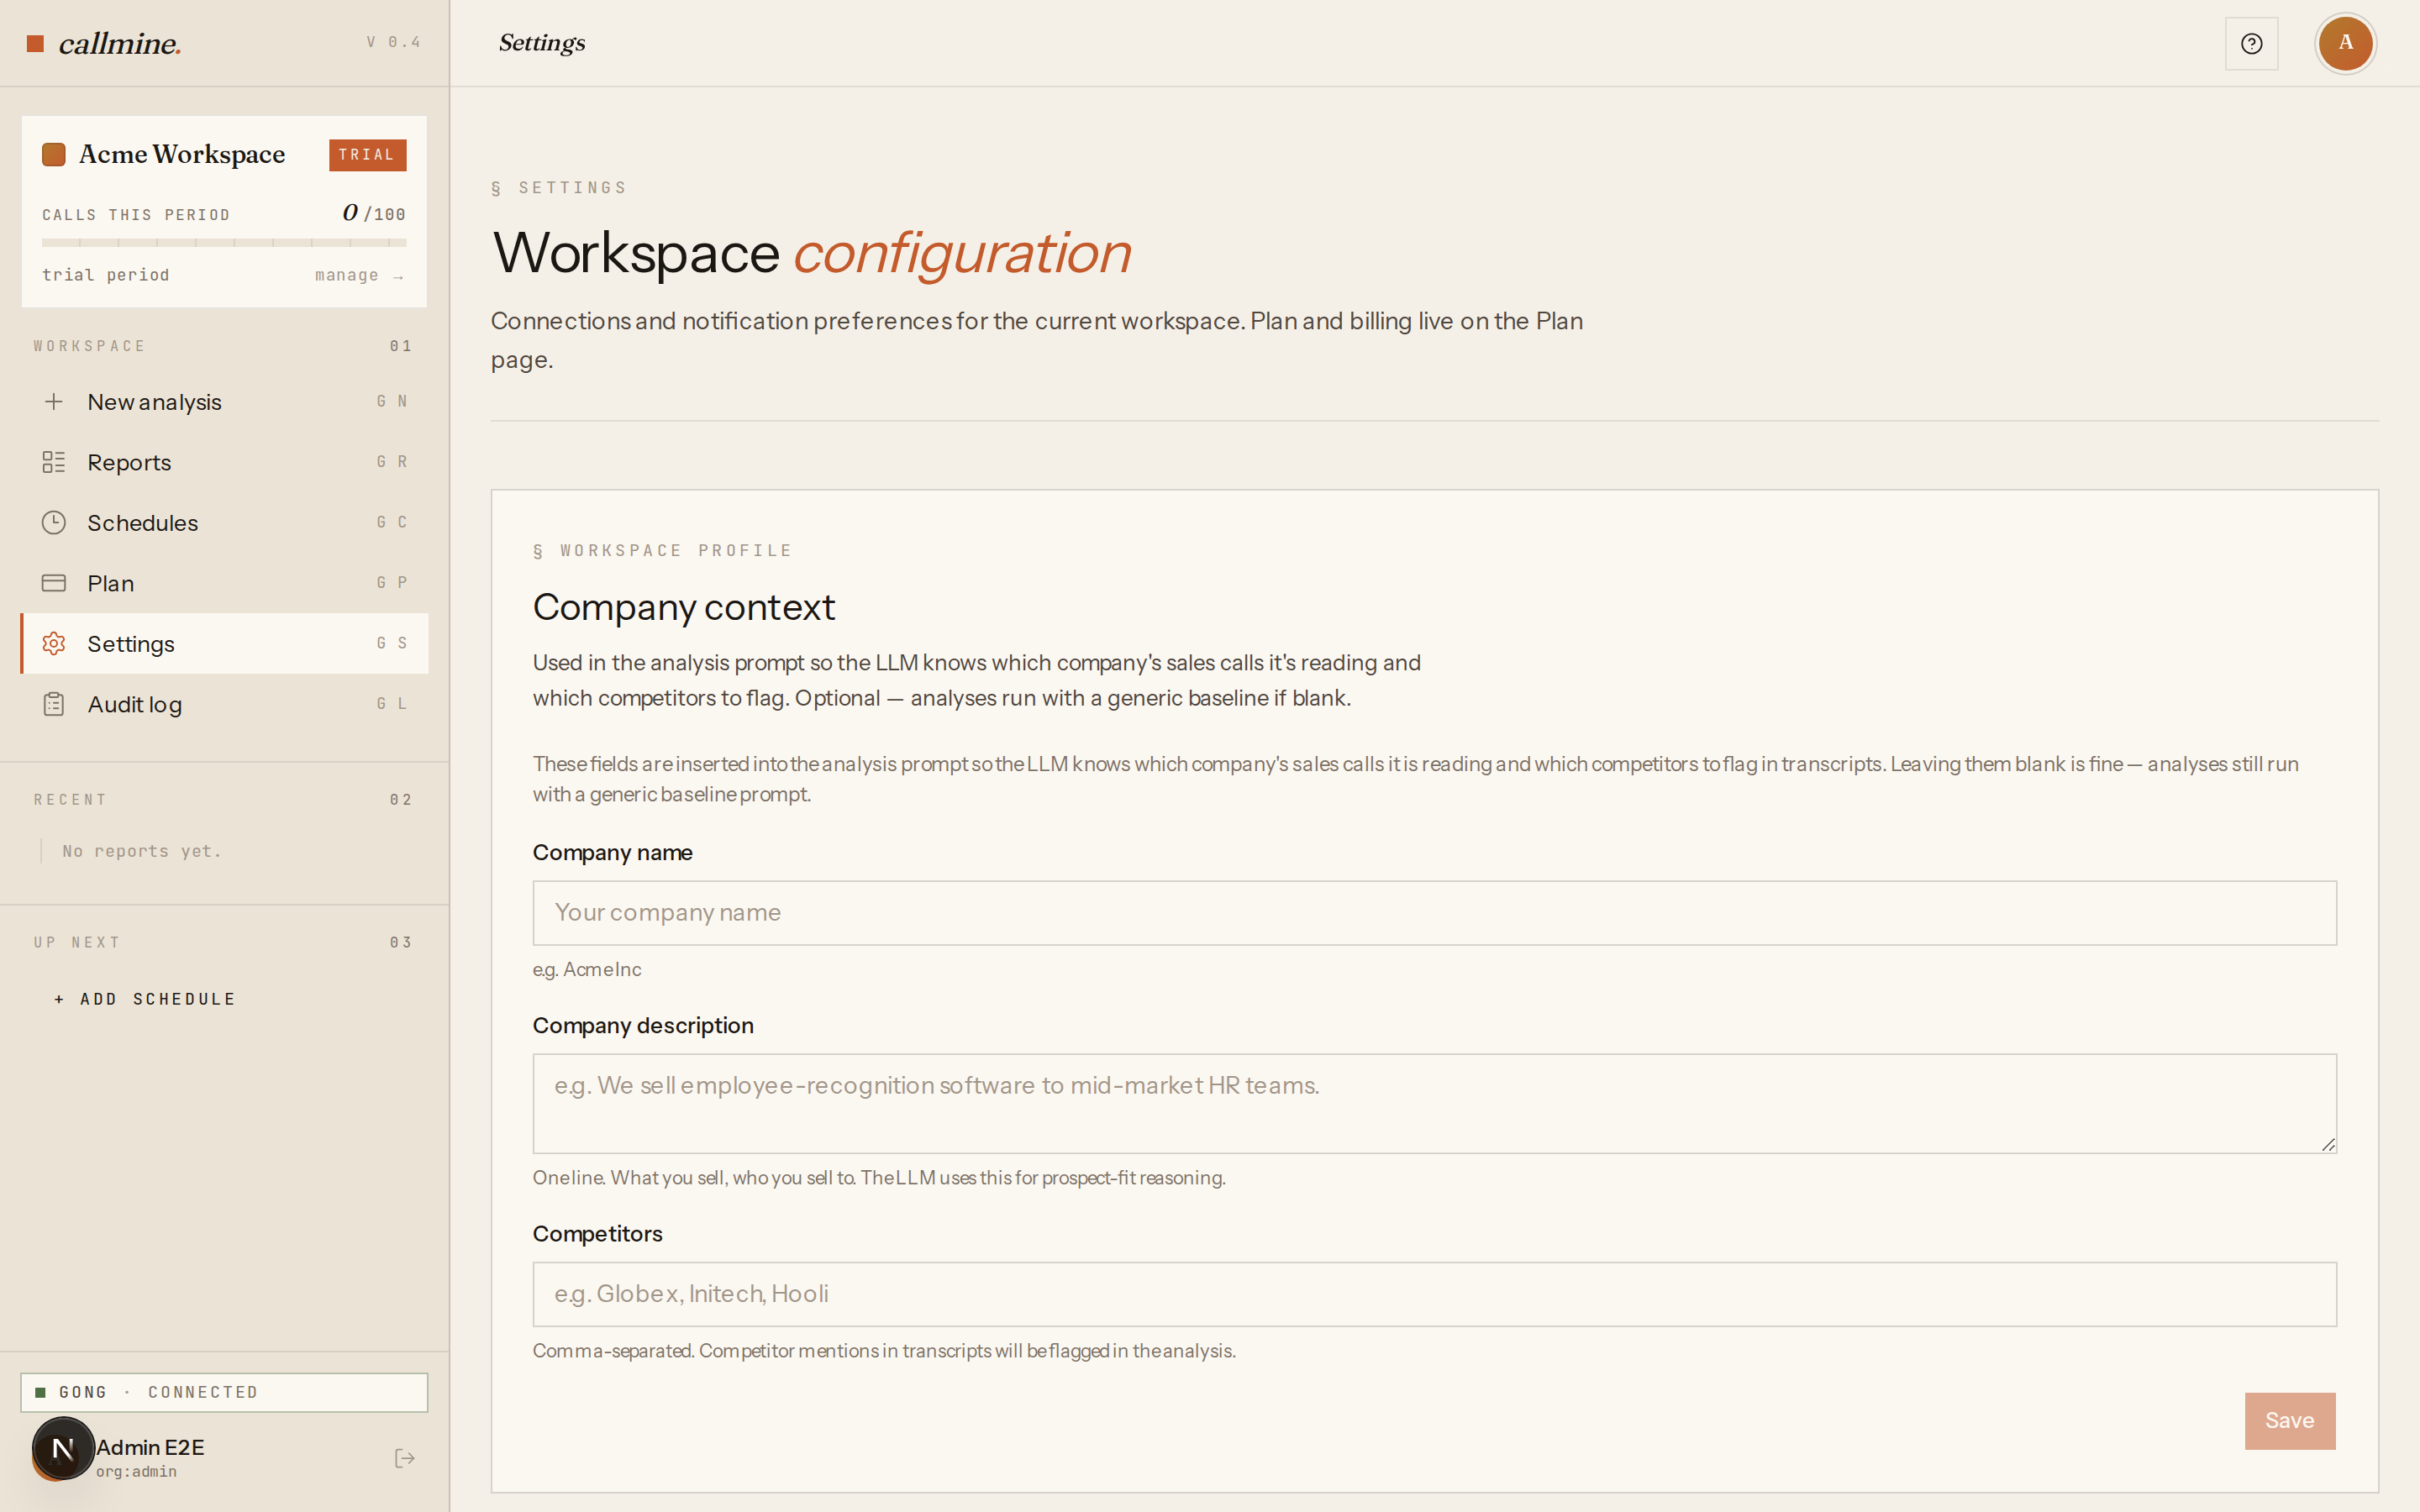Click the calls this period progress bar
The height and width of the screenshot is (1512, 2420).
pyautogui.click(x=224, y=242)
